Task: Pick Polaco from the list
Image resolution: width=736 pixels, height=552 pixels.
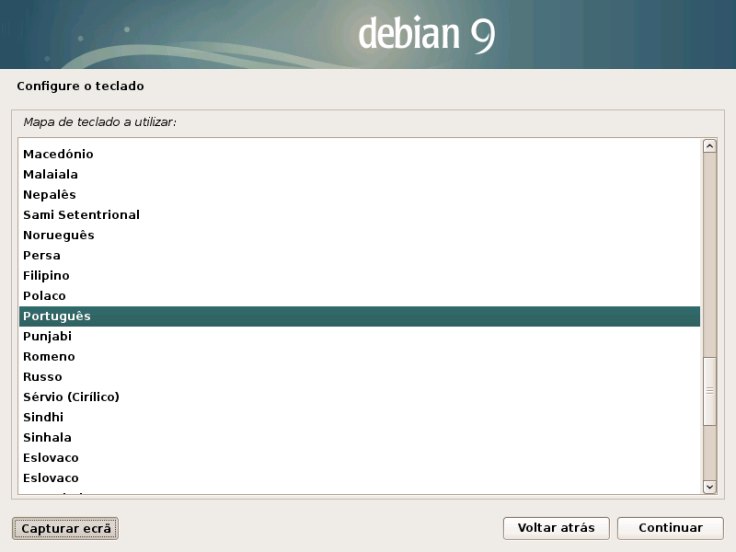Action: [44, 296]
